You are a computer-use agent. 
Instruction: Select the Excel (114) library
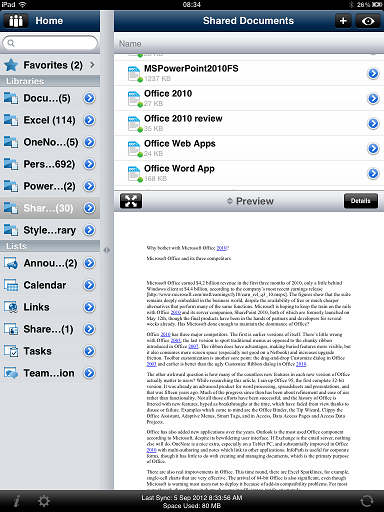click(x=50, y=120)
